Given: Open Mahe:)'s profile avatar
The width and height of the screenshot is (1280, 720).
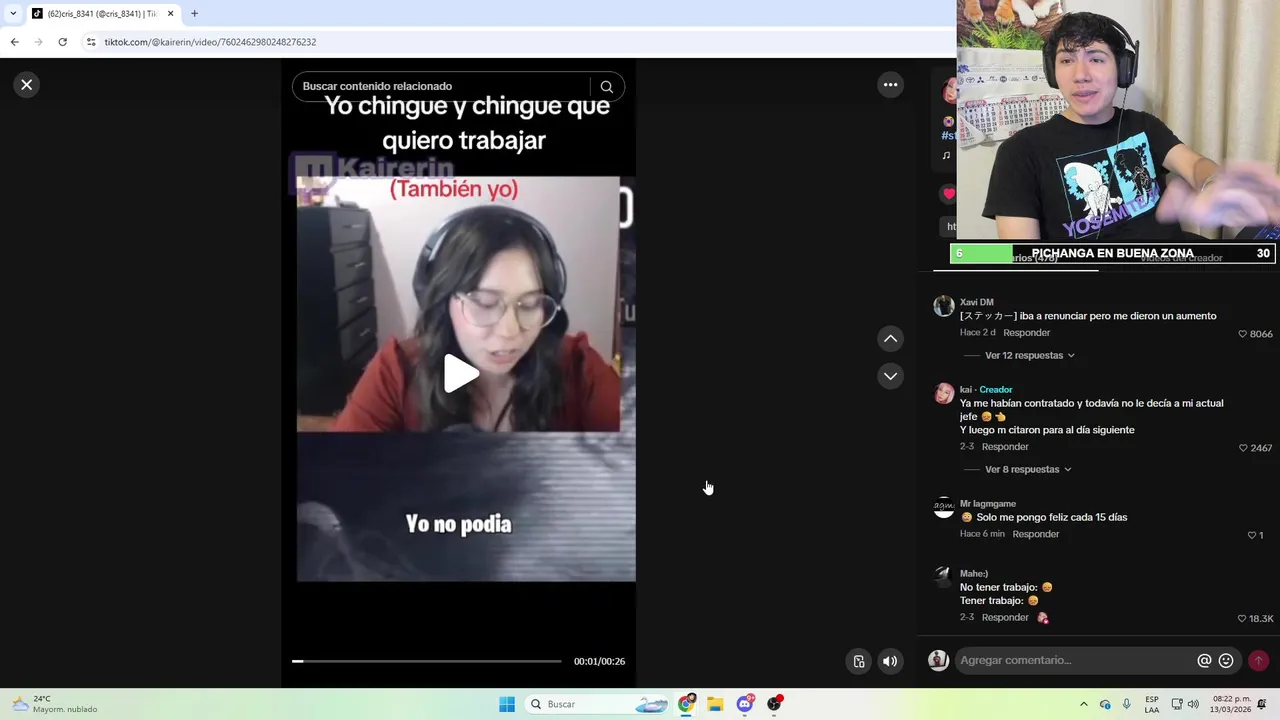Looking at the screenshot, I should pos(942,576).
